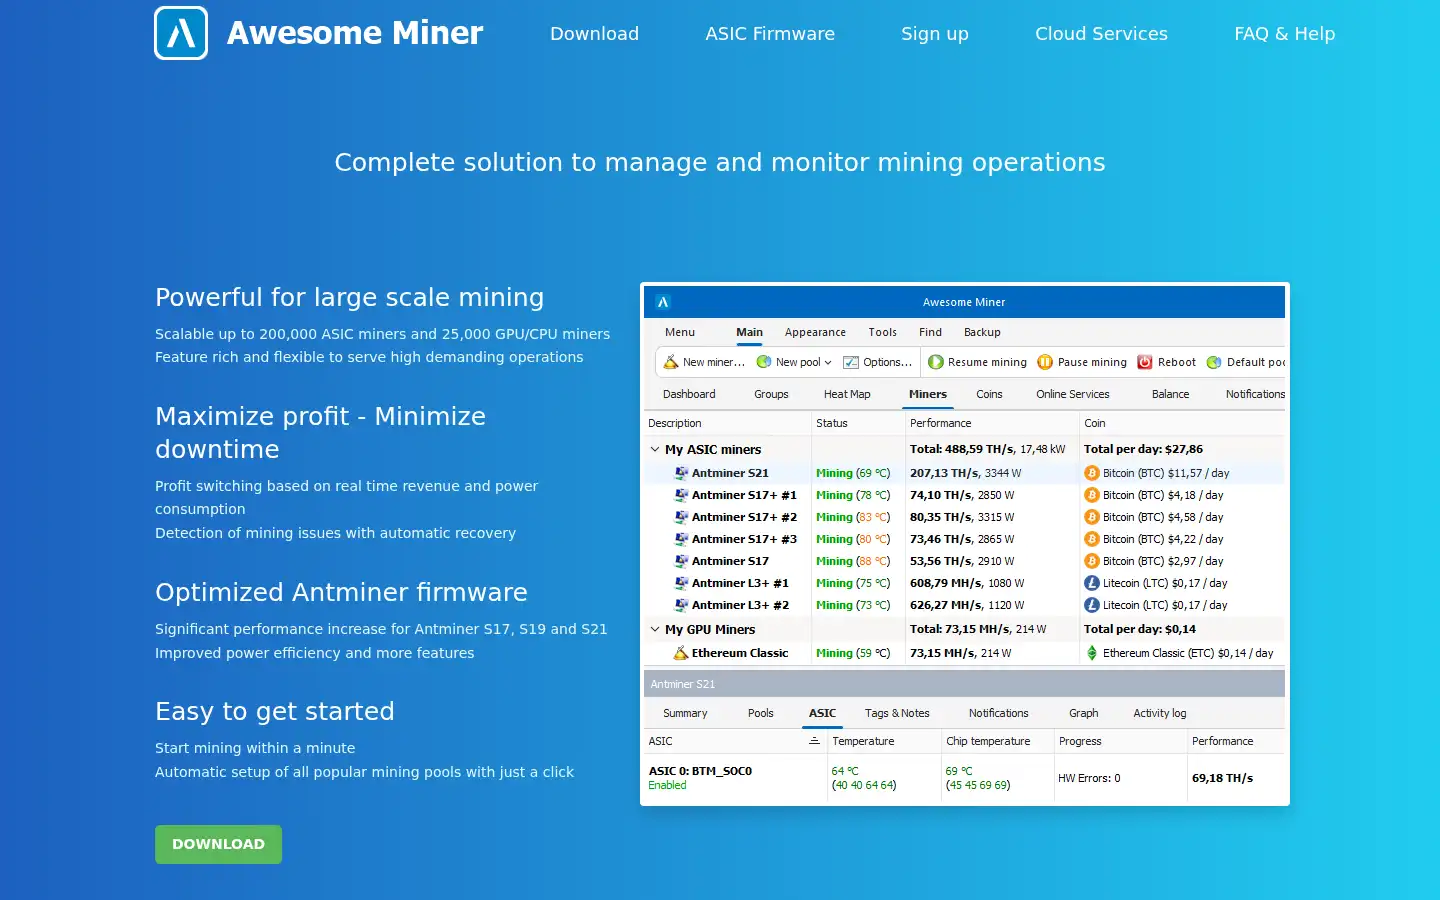The height and width of the screenshot is (900, 1440).
Task: Switch to the Tools ribbon tab
Action: point(882,332)
